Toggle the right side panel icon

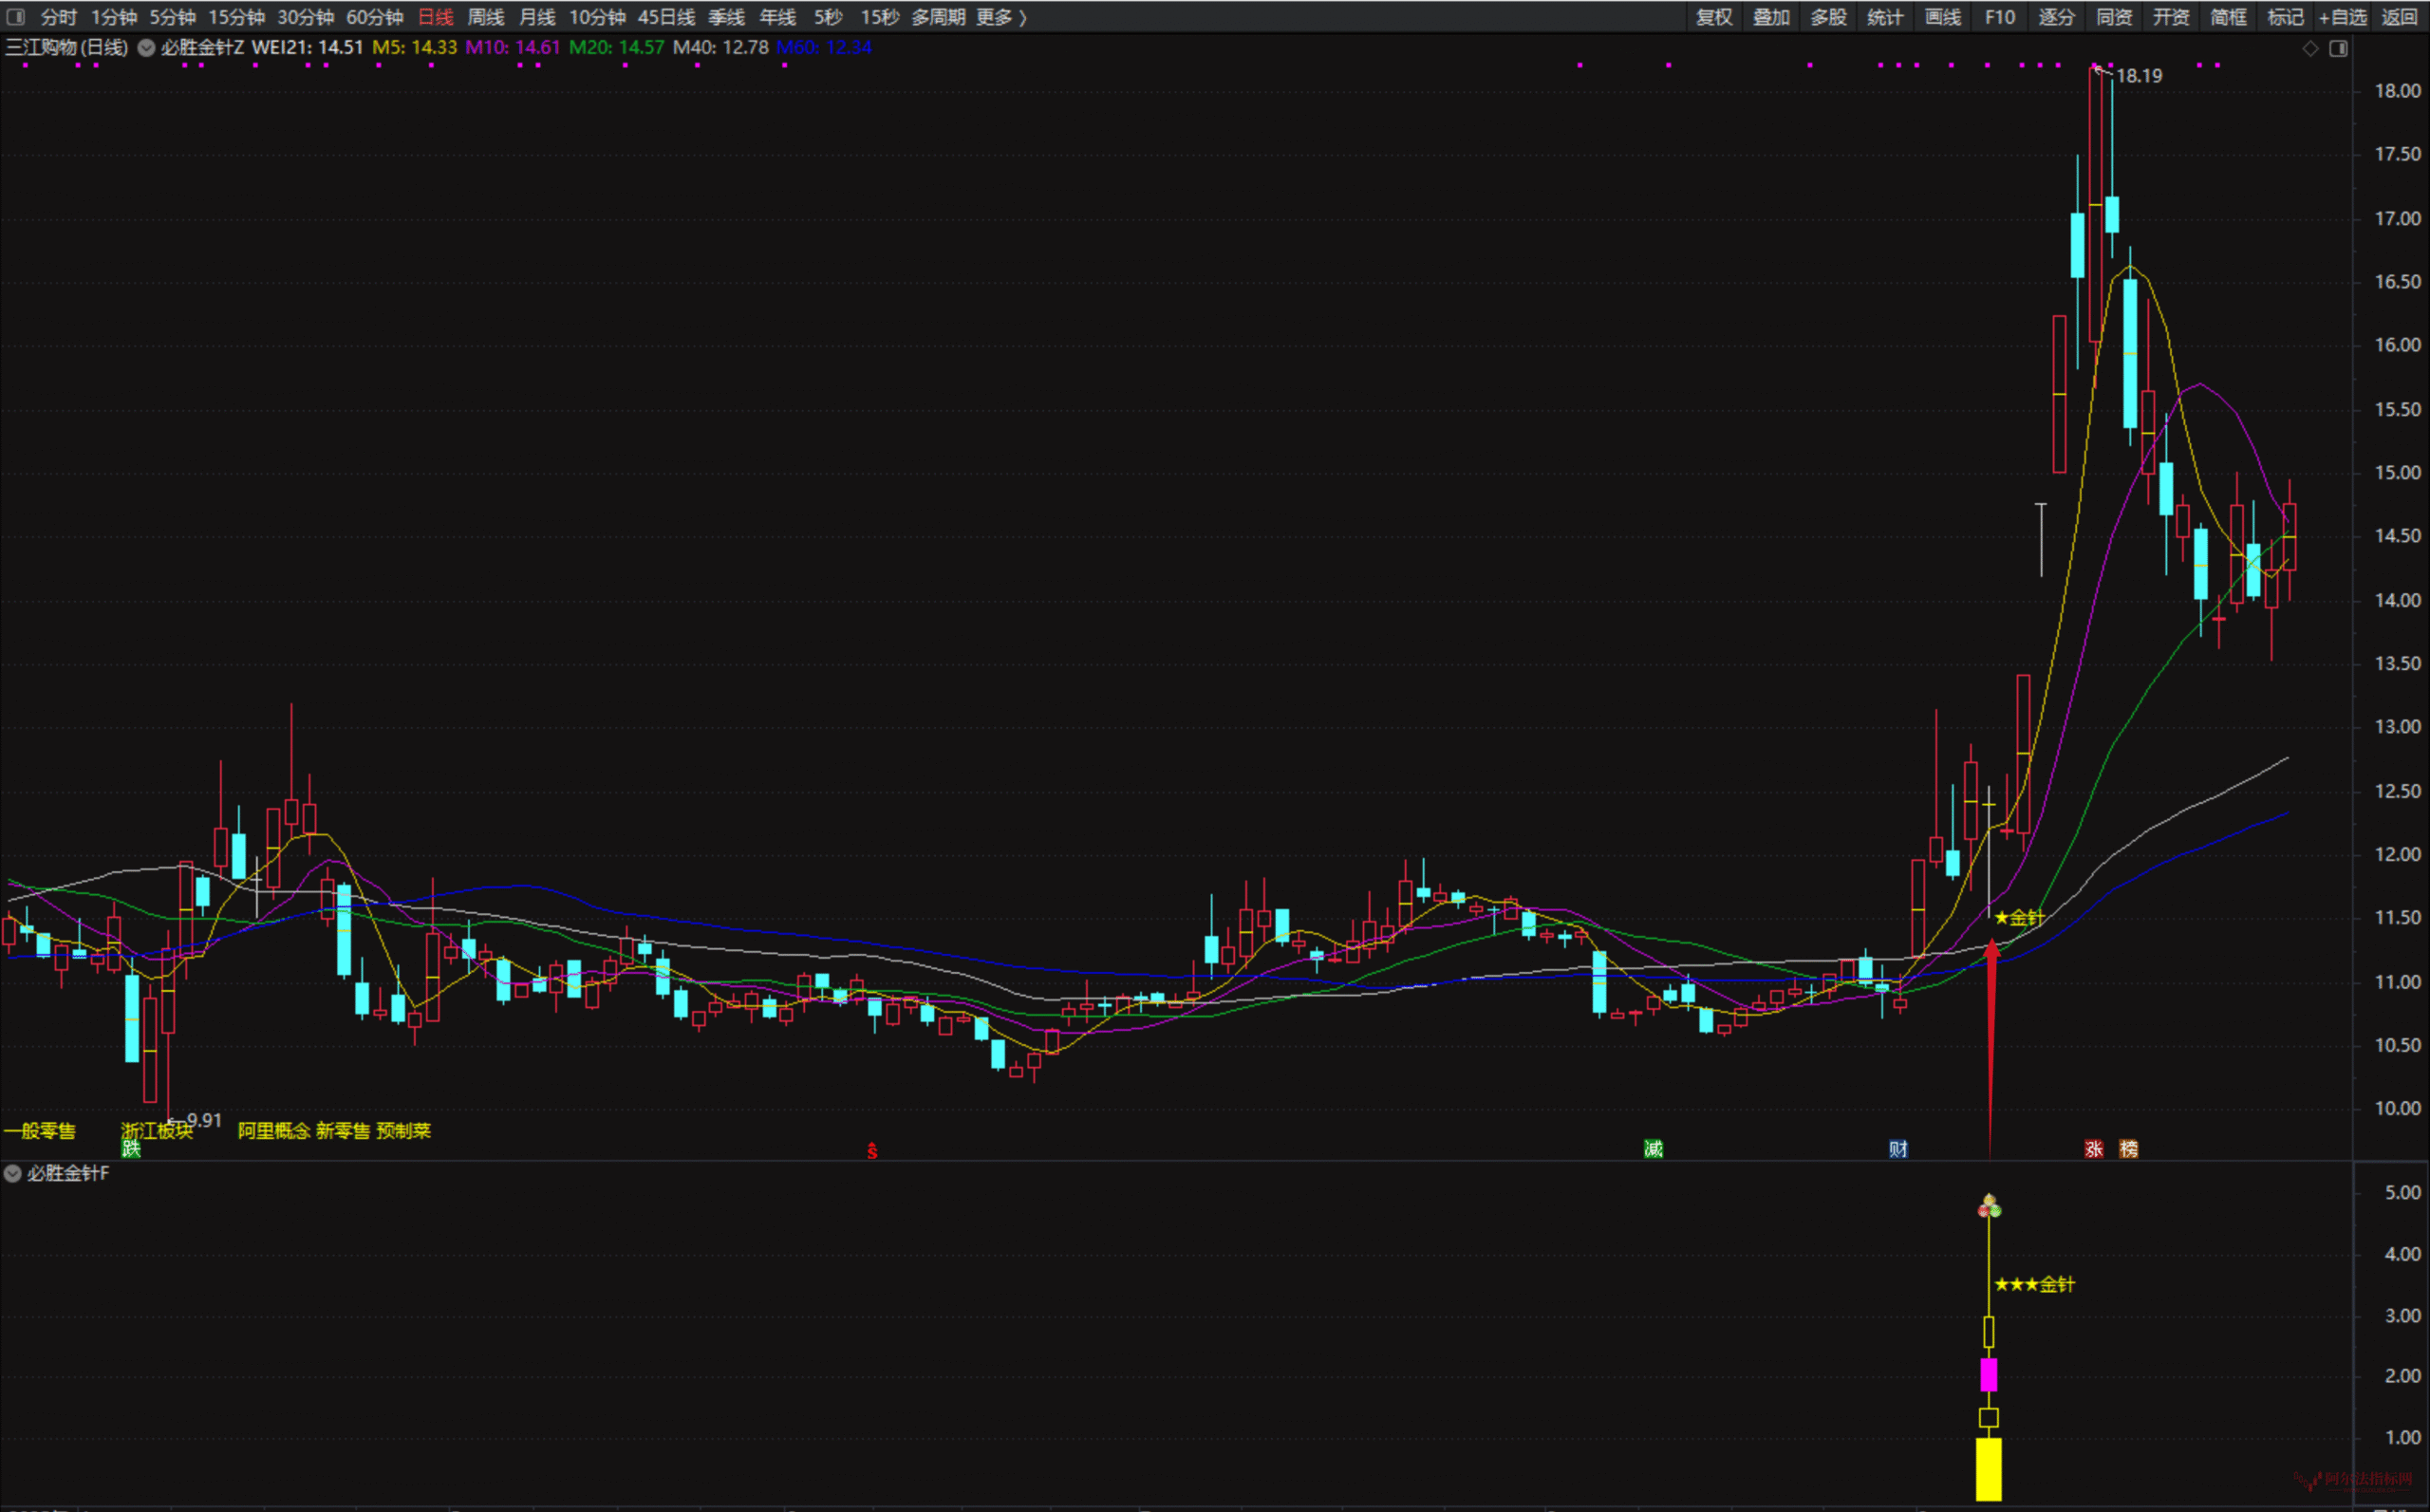pyautogui.click(x=2338, y=48)
